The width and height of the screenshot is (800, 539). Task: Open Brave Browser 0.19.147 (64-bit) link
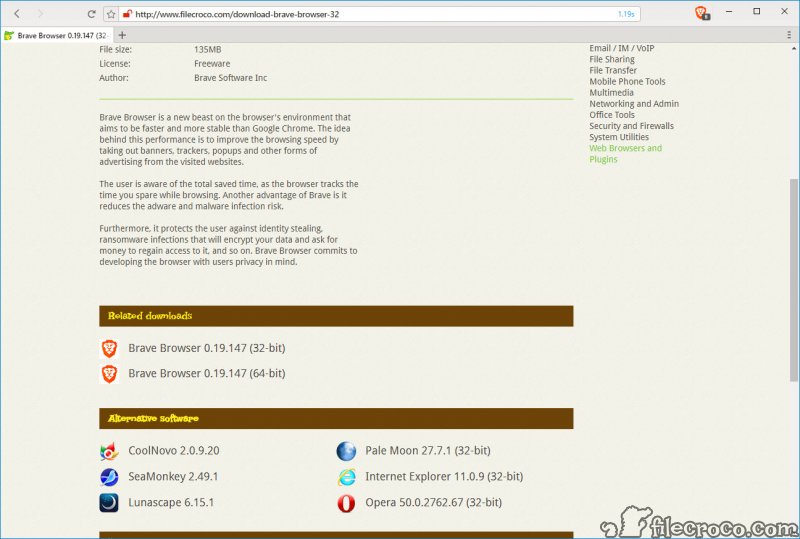[x=207, y=374]
